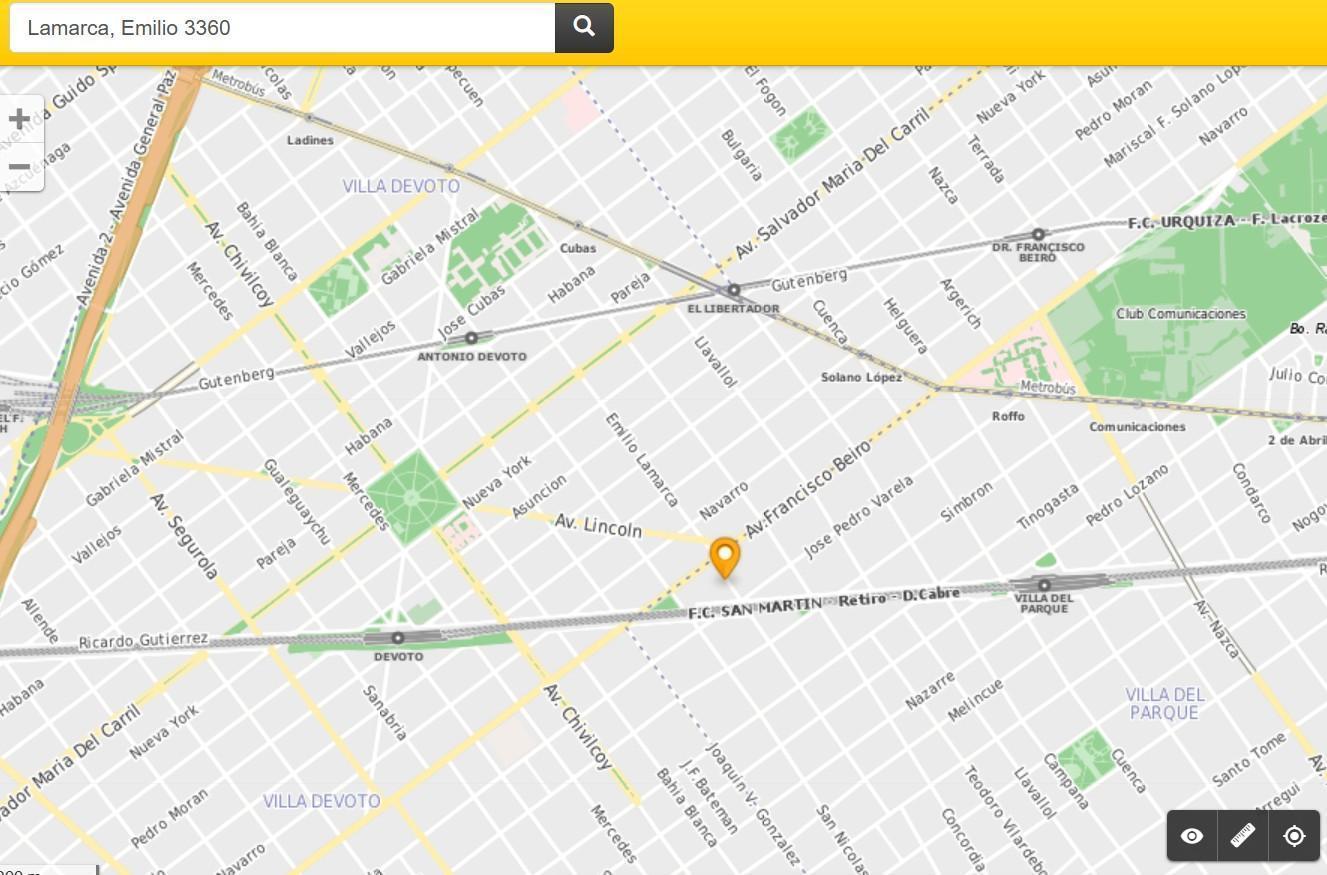1327x875 pixels.
Task: Click the Simbron street label
Action: (x=967, y=501)
